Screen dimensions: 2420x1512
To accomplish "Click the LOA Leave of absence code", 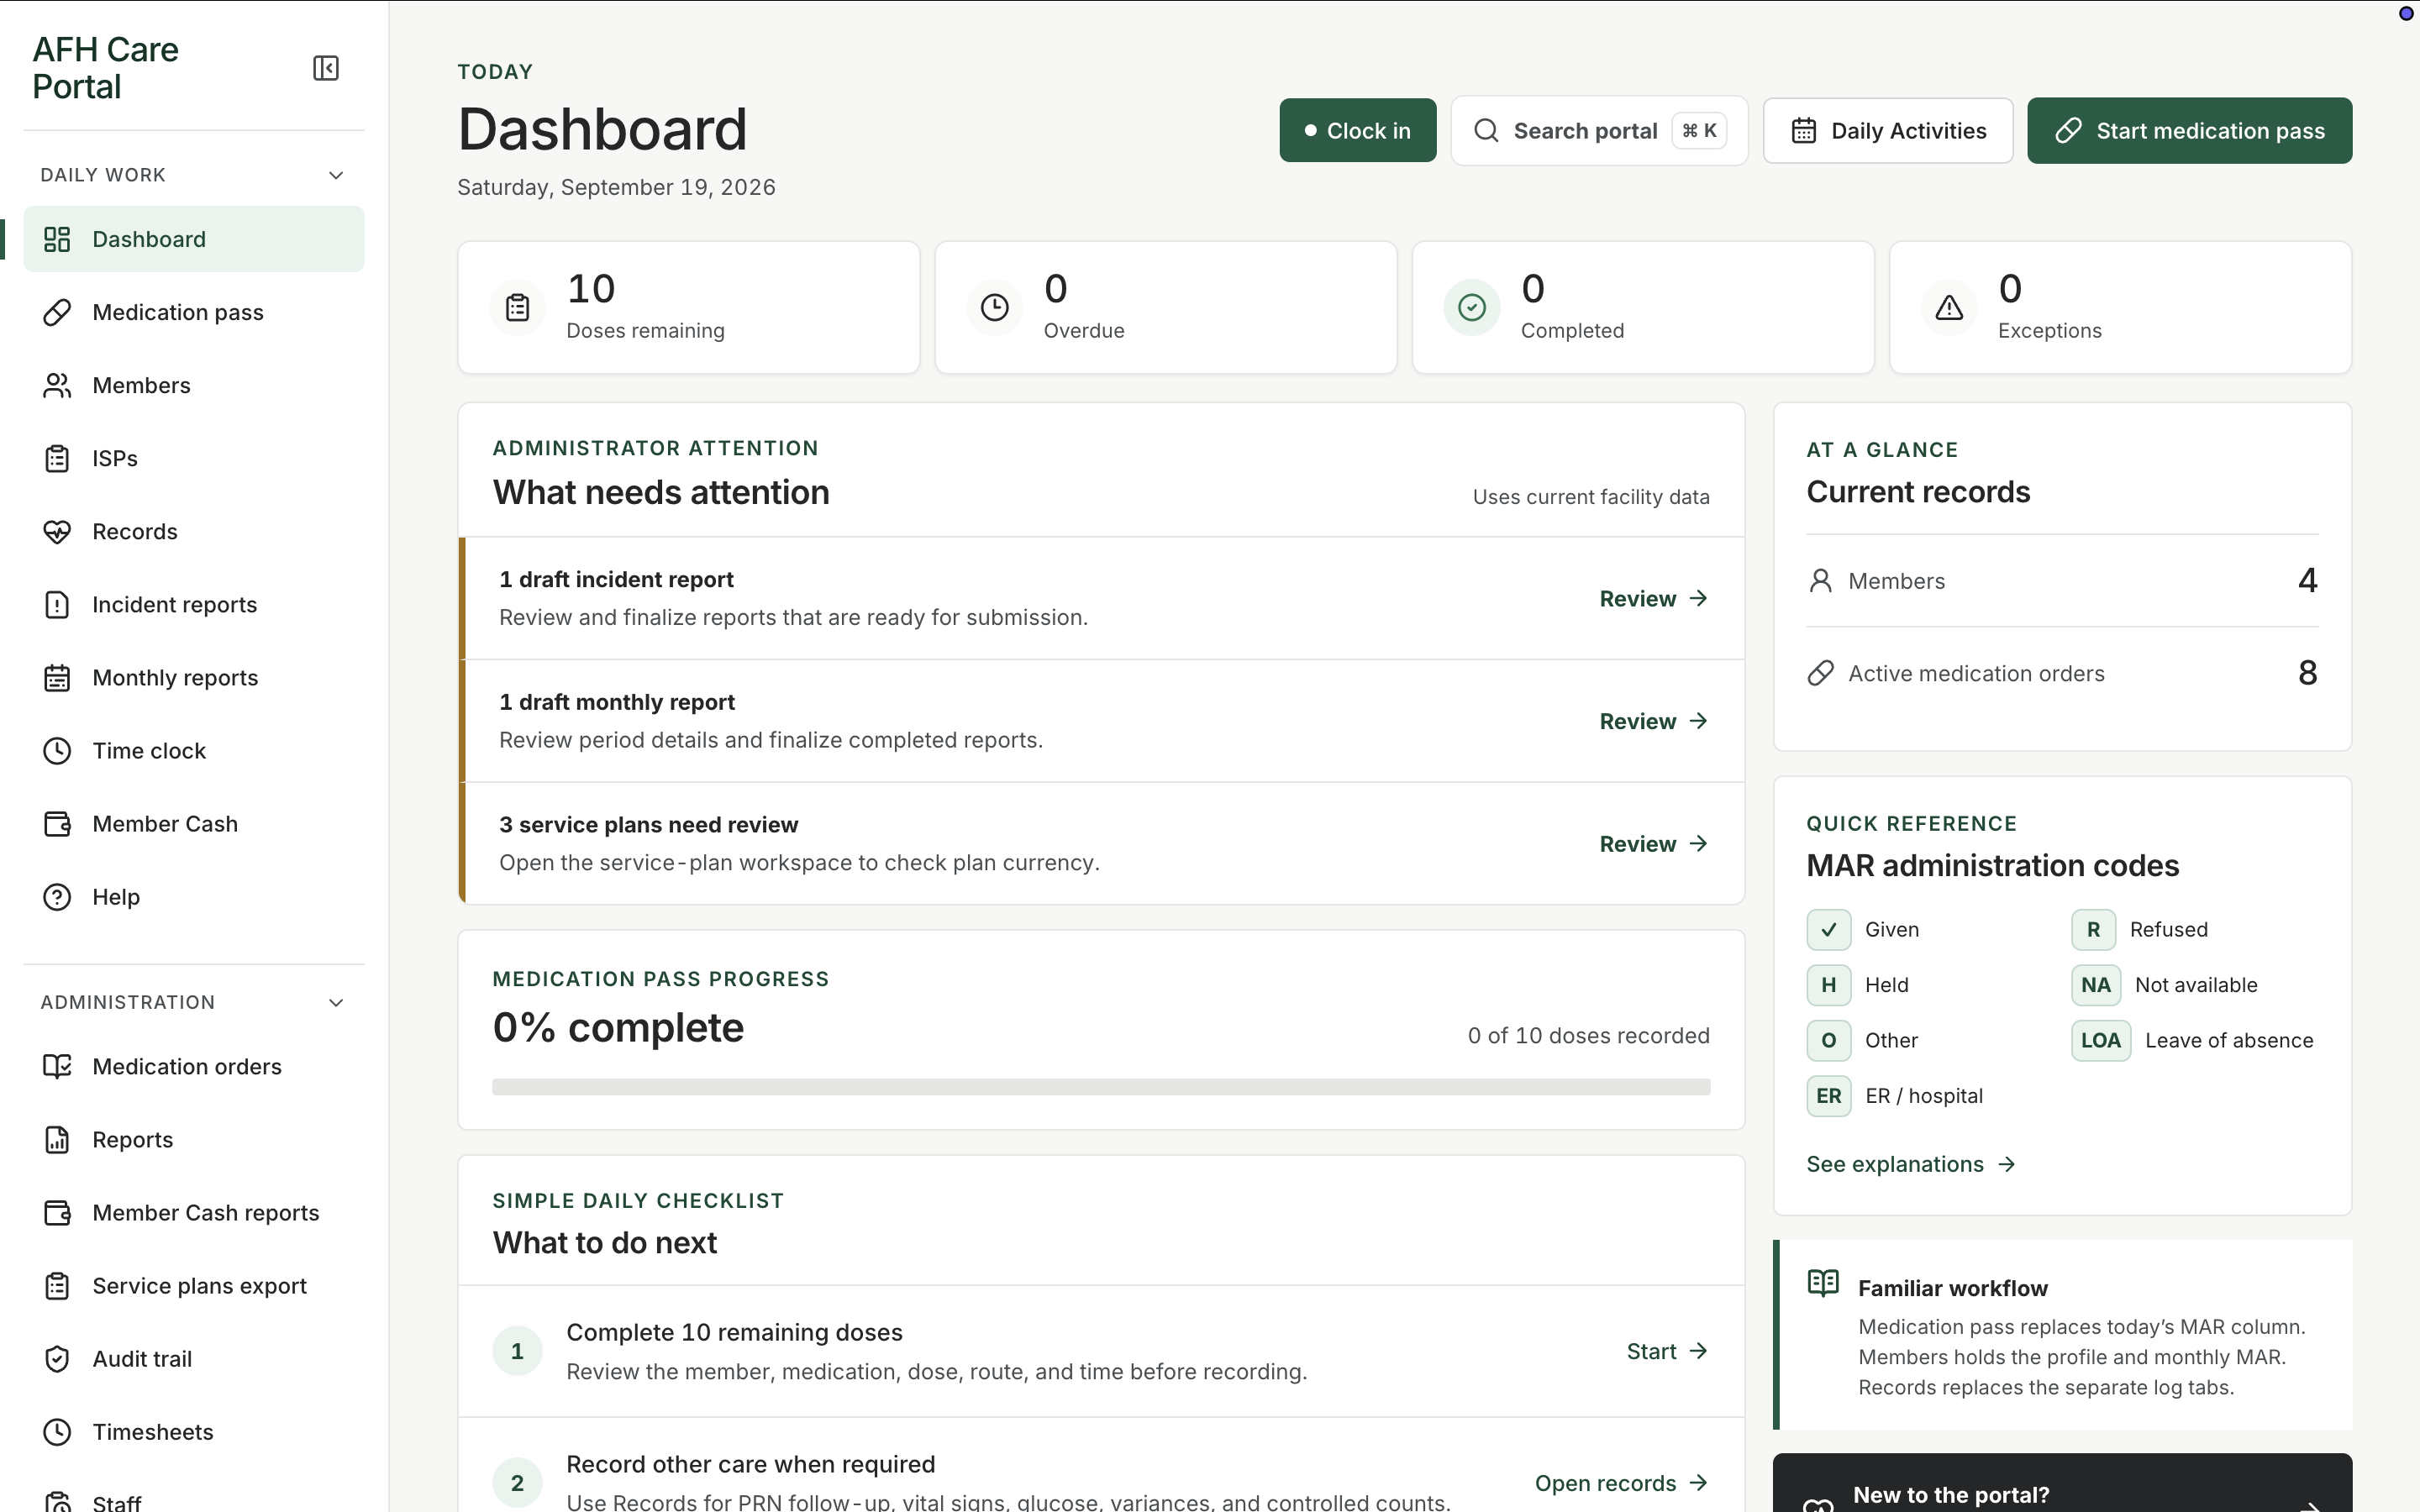I will (x=2192, y=1040).
